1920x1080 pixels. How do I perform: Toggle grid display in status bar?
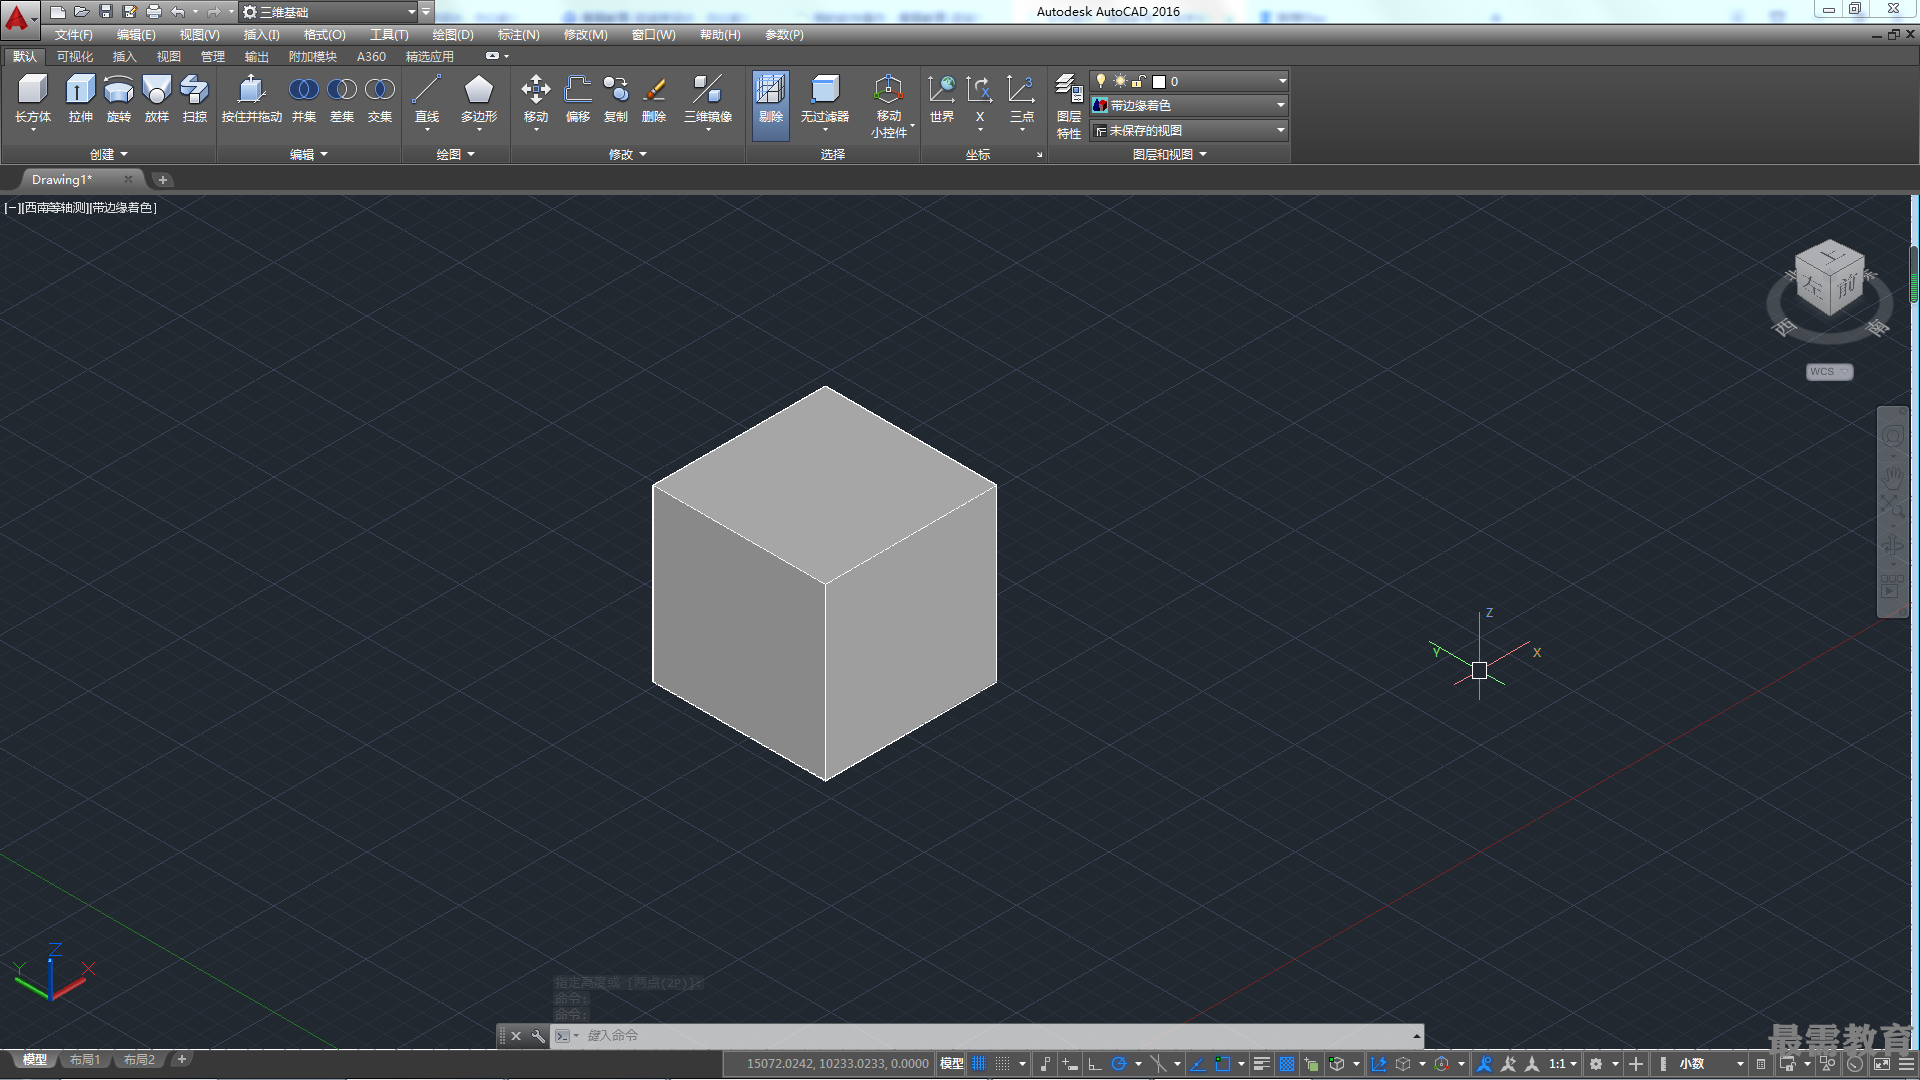point(979,1064)
